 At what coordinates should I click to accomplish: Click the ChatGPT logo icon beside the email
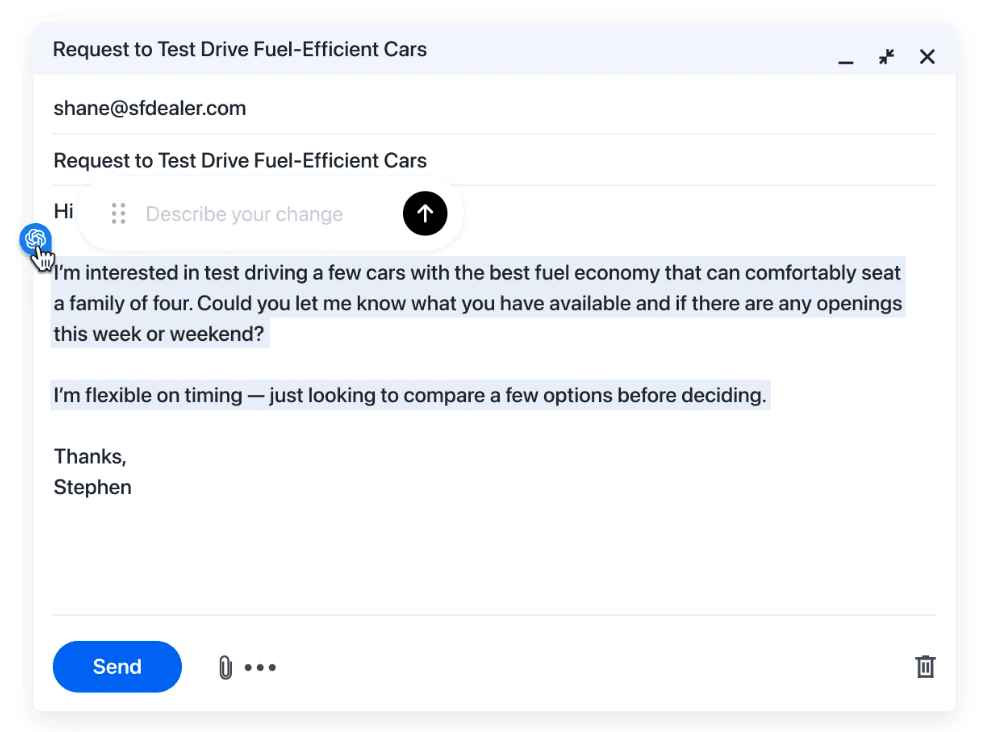pos(36,239)
